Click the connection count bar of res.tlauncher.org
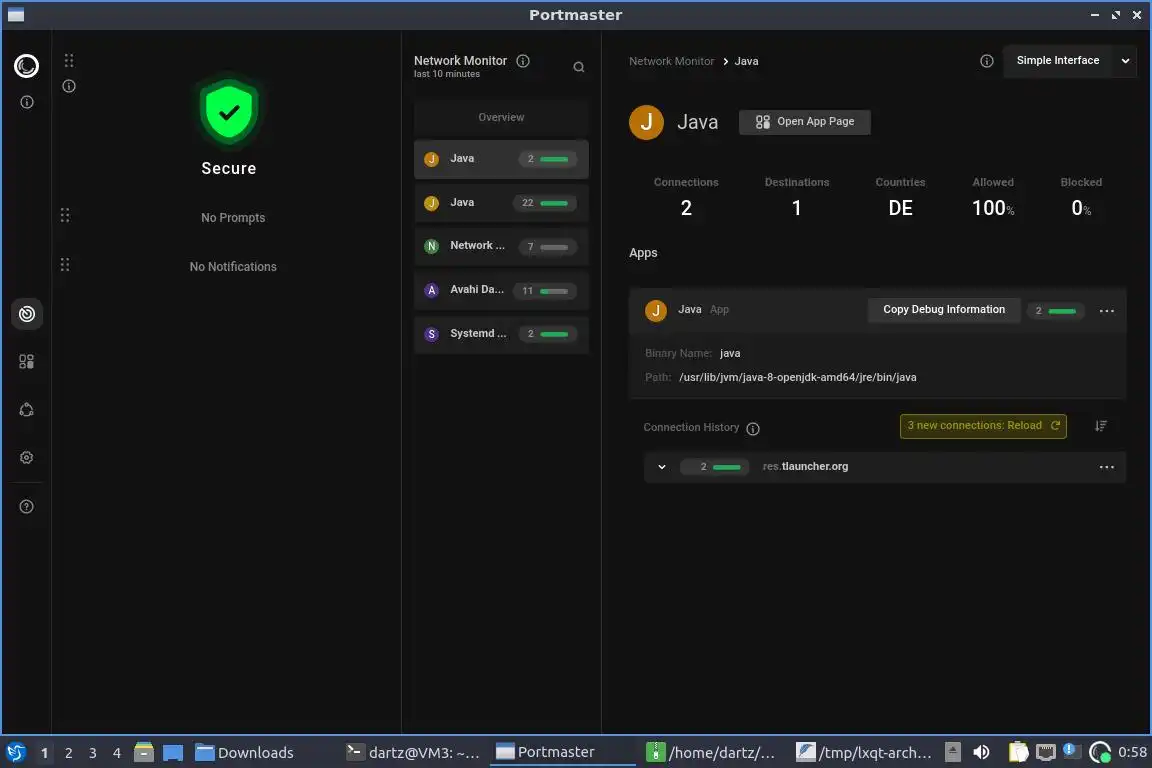The width and height of the screenshot is (1152, 768). coord(714,467)
